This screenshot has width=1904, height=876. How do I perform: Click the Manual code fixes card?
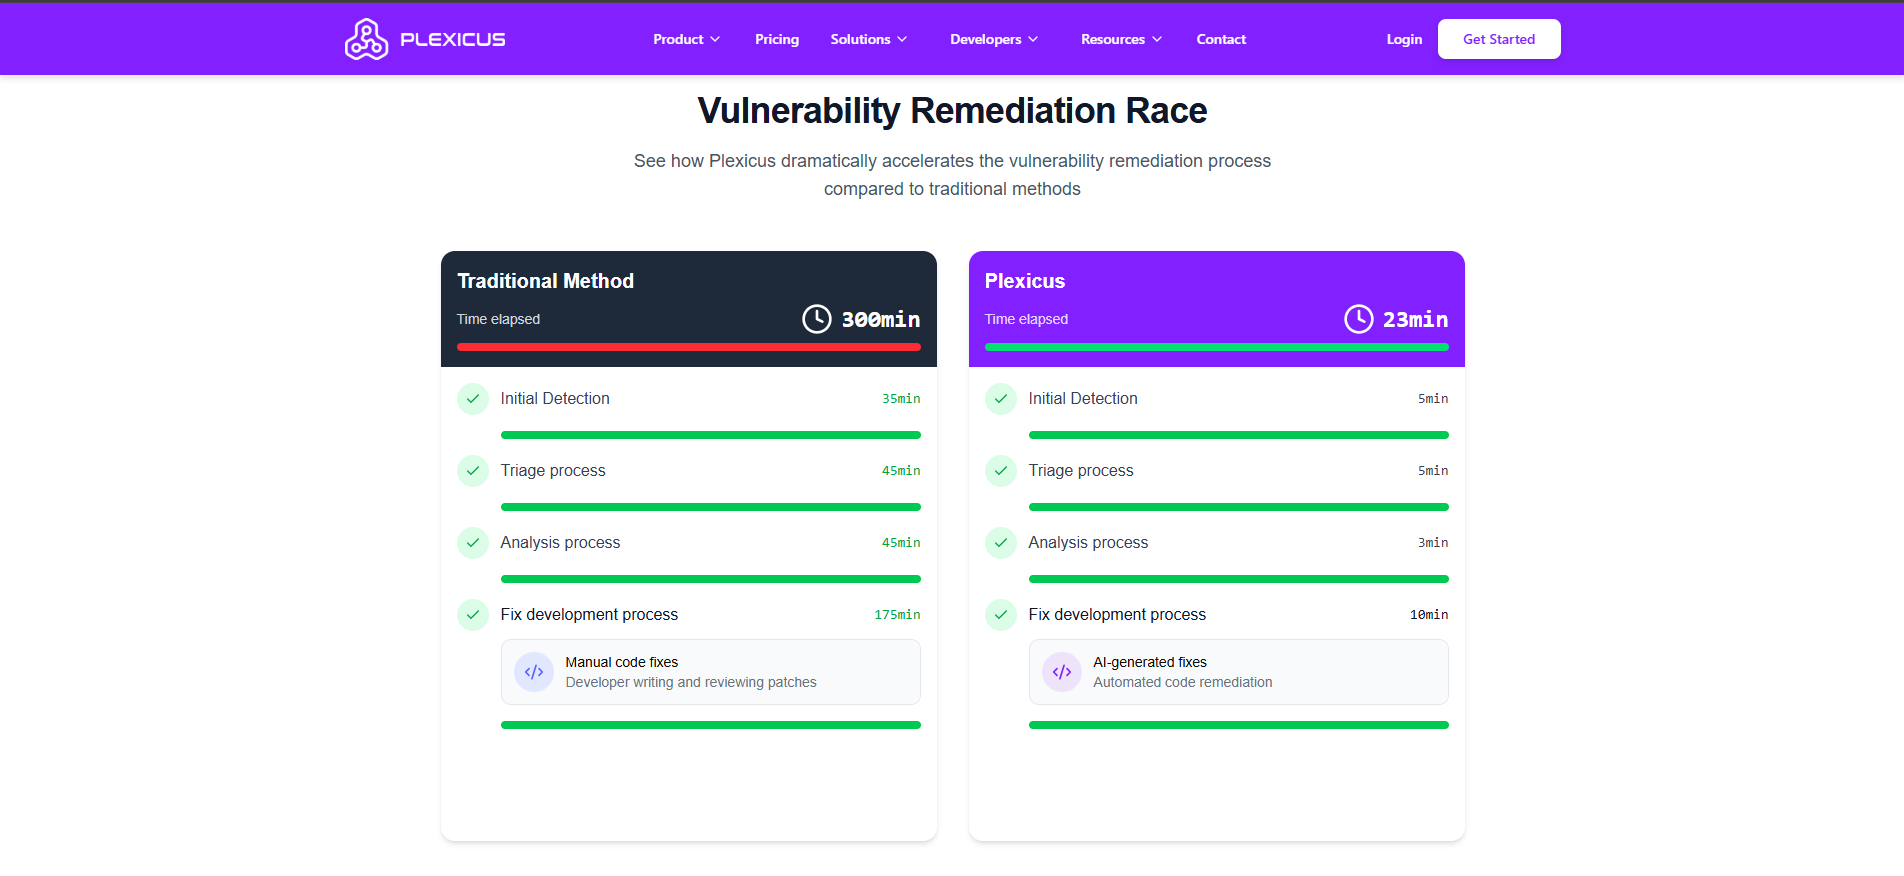coord(711,672)
